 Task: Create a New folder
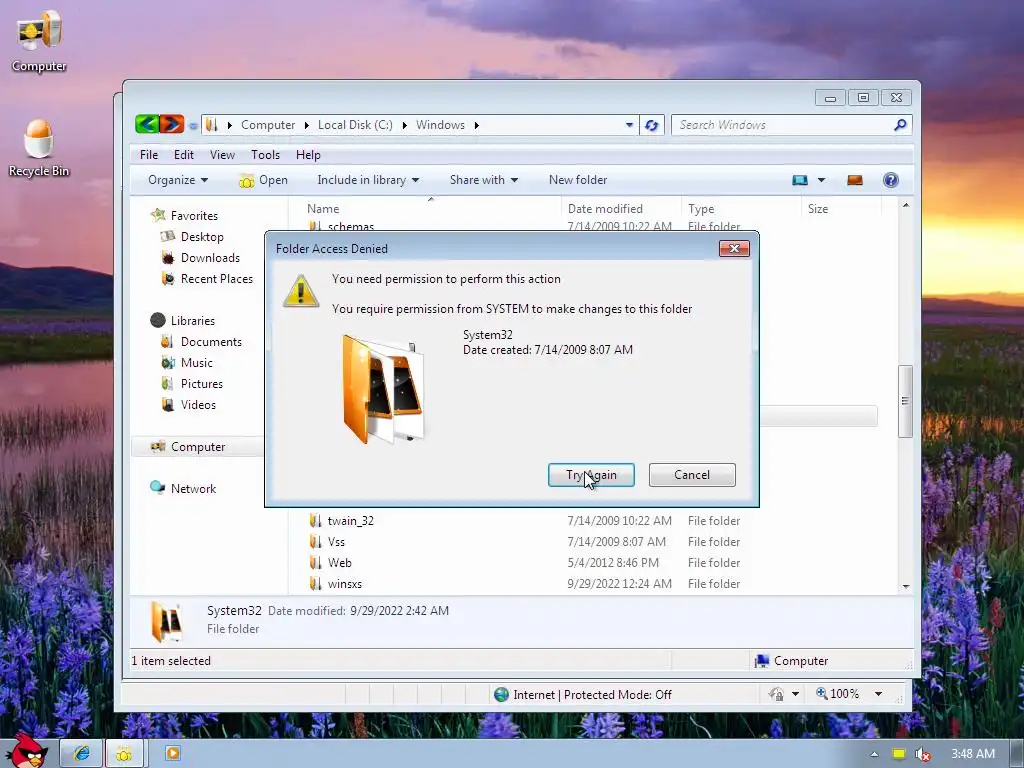click(x=578, y=180)
